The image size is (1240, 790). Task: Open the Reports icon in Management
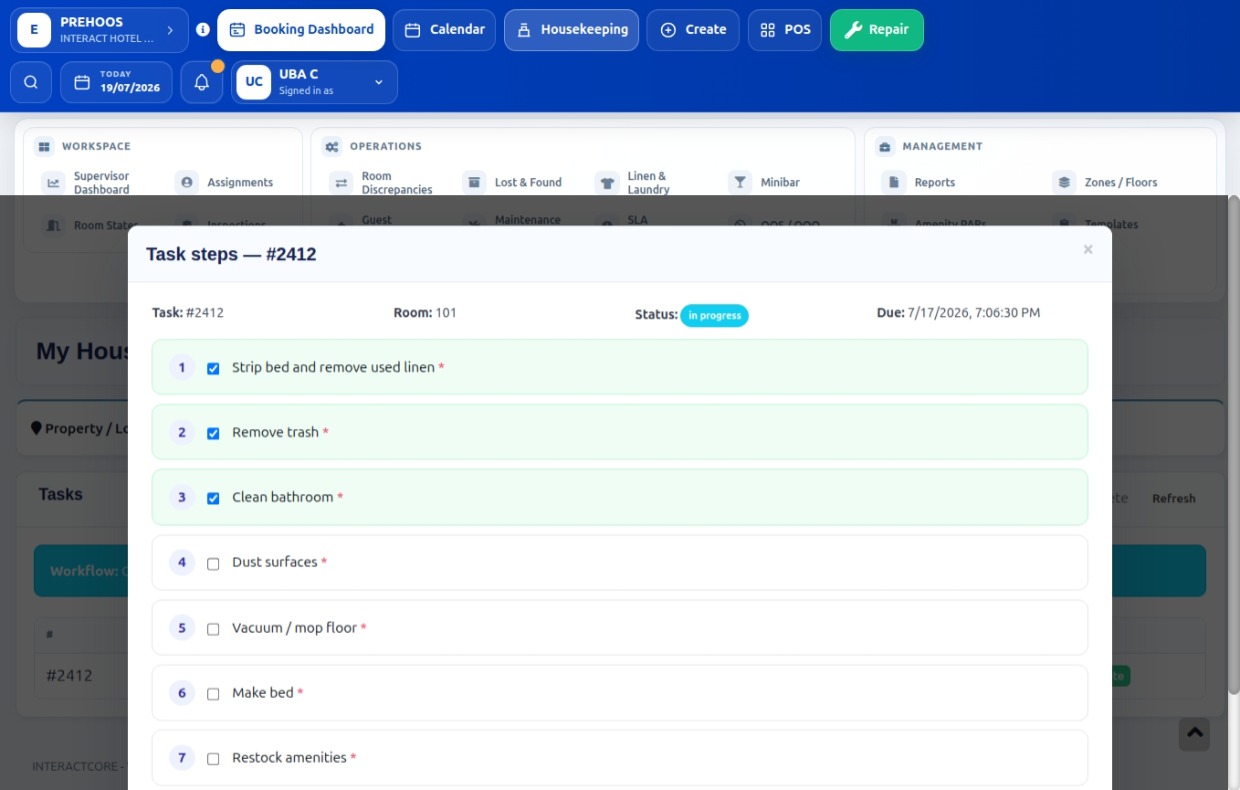coord(893,182)
